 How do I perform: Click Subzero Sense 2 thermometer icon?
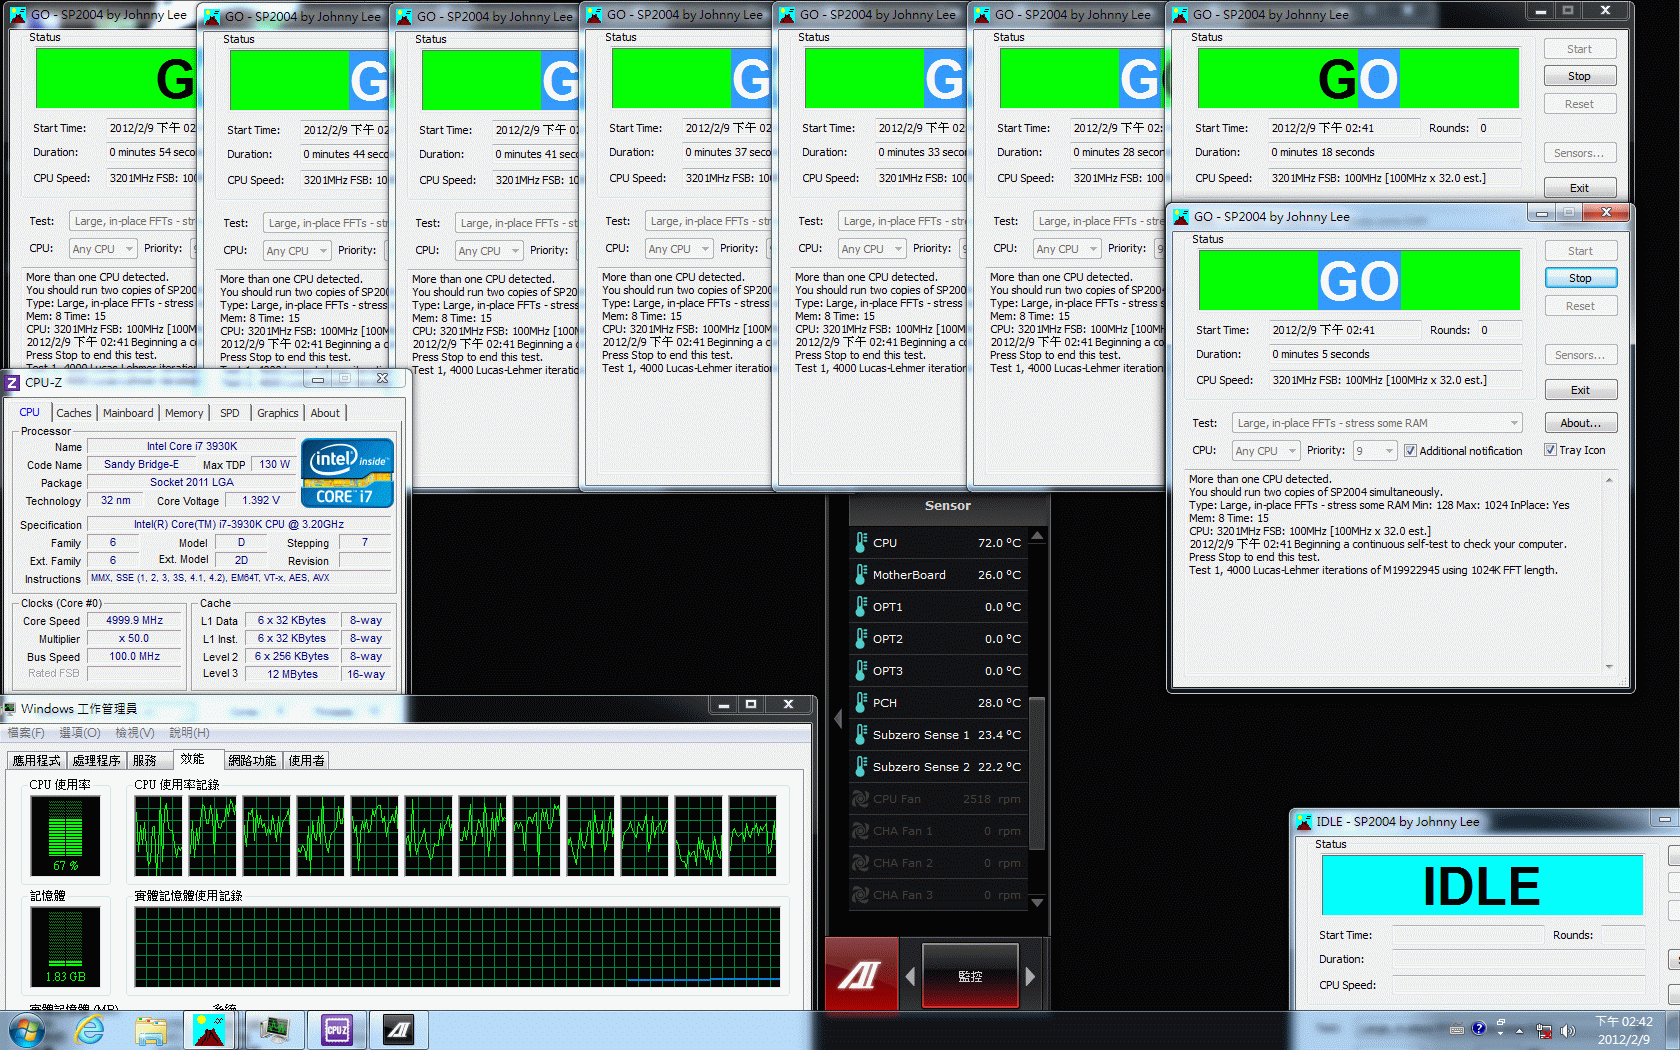tap(861, 766)
